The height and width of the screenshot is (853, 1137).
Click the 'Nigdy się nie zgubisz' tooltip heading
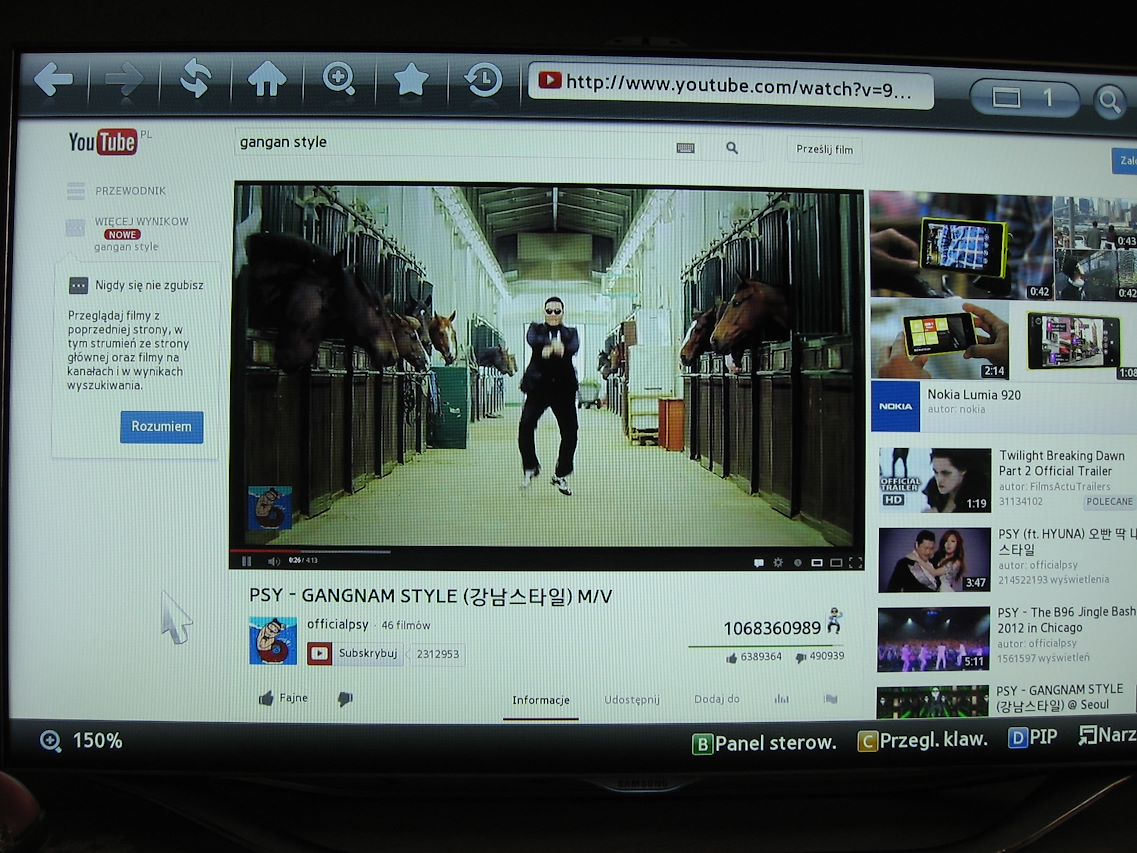149,285
